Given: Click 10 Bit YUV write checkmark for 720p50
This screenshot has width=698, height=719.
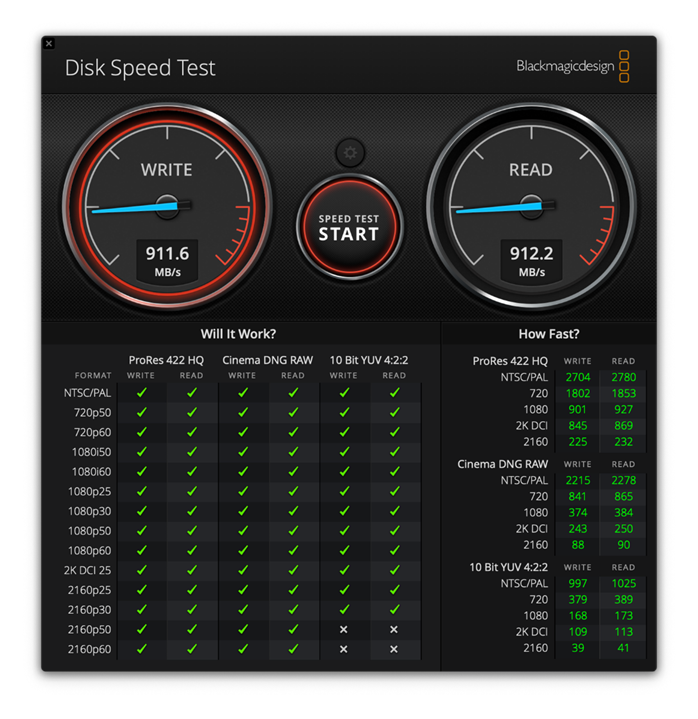Looking at the screenshot, I should click(x=343, y=413).
